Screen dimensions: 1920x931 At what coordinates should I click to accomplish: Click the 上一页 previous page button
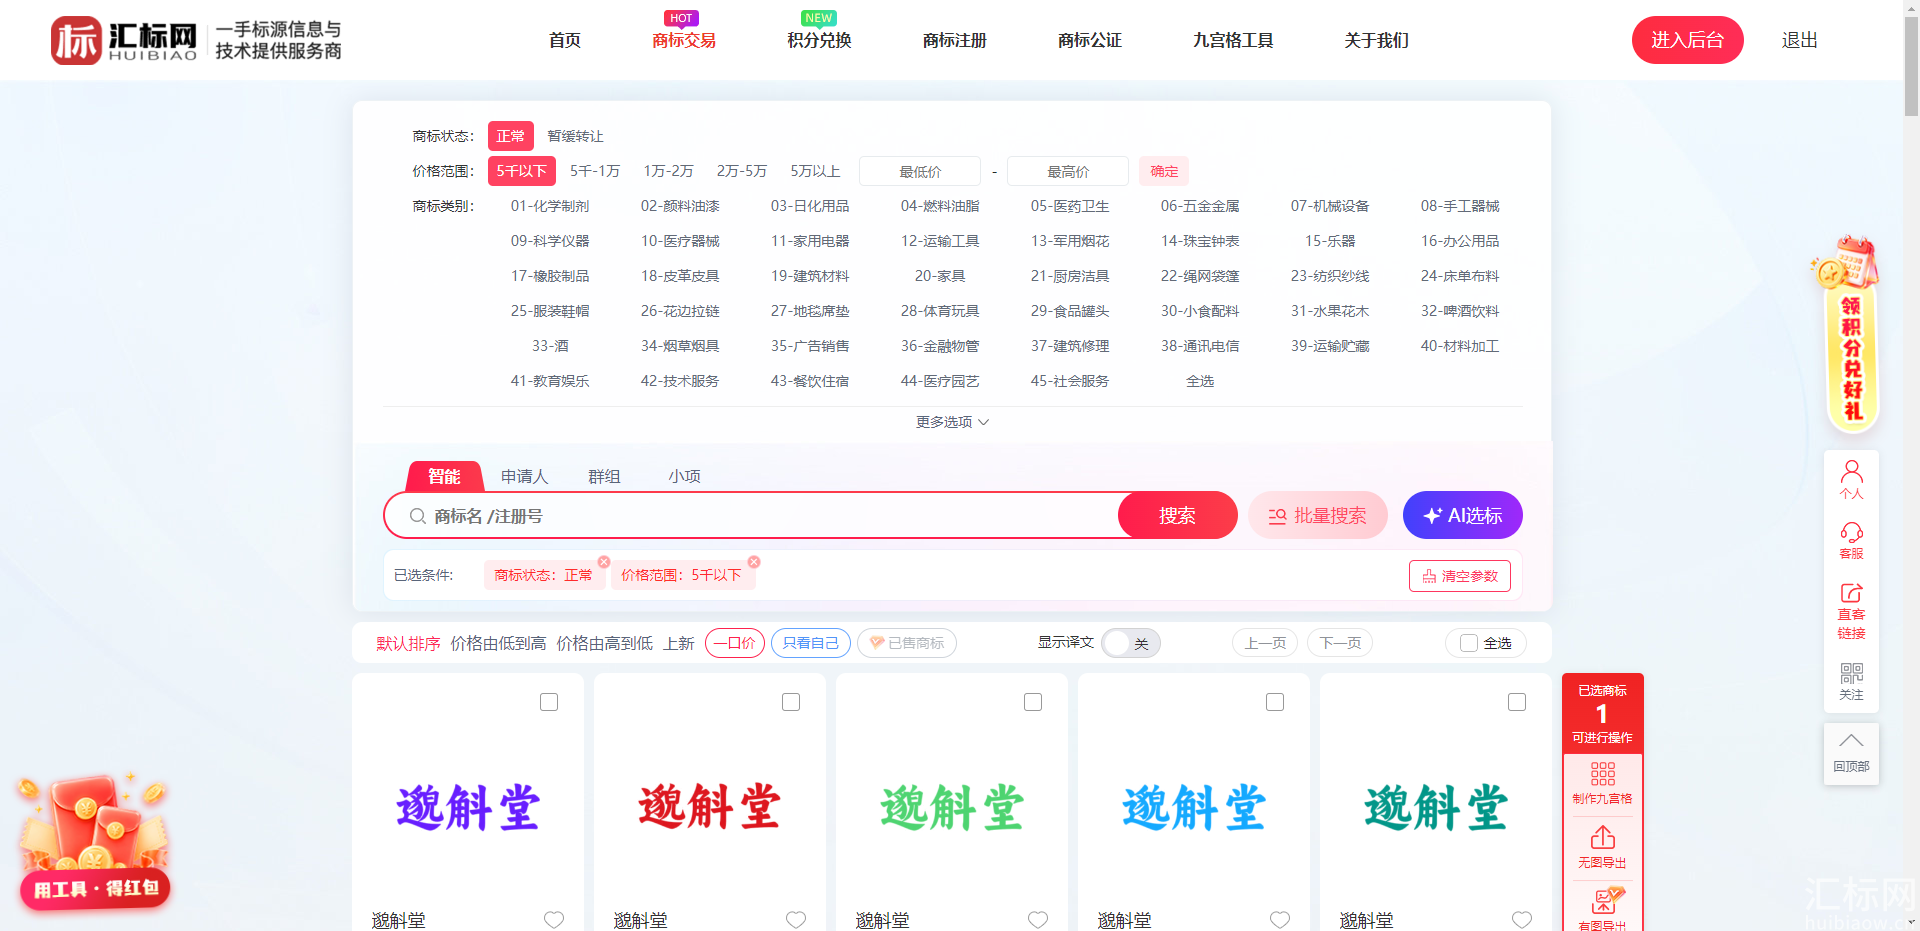pos(1265,643)
